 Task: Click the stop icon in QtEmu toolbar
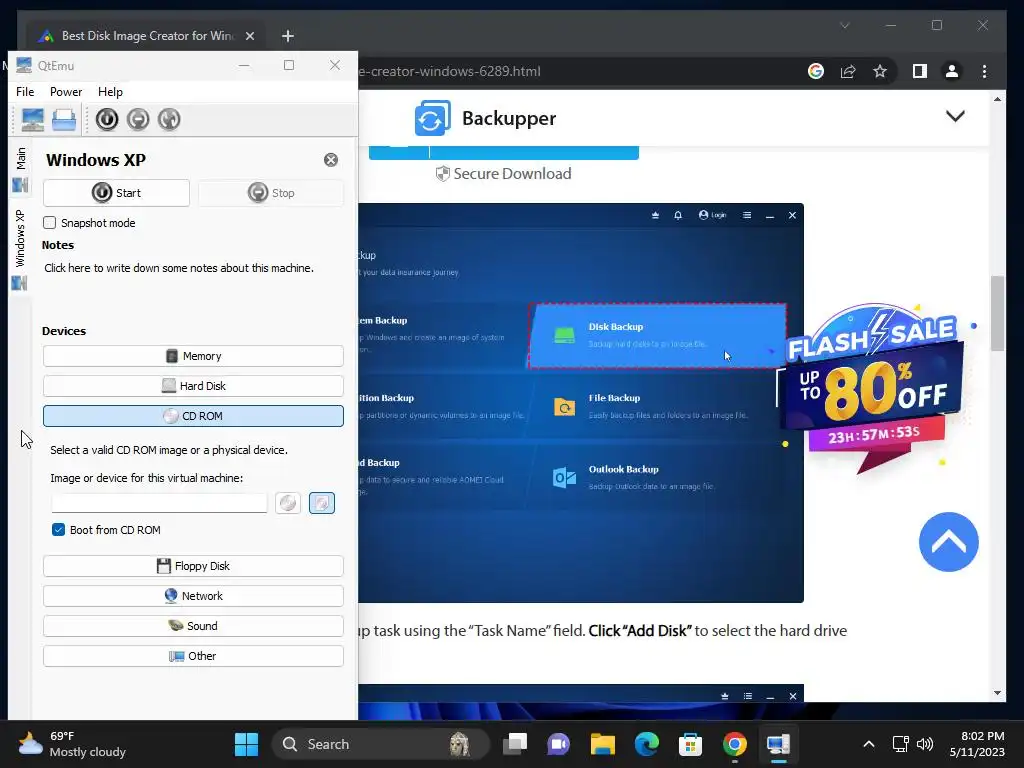138,120
